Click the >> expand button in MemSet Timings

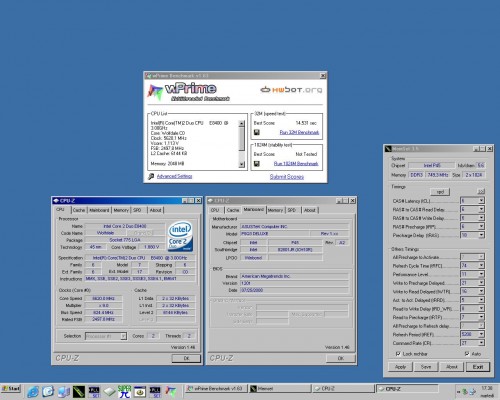(x=481, y=192)
